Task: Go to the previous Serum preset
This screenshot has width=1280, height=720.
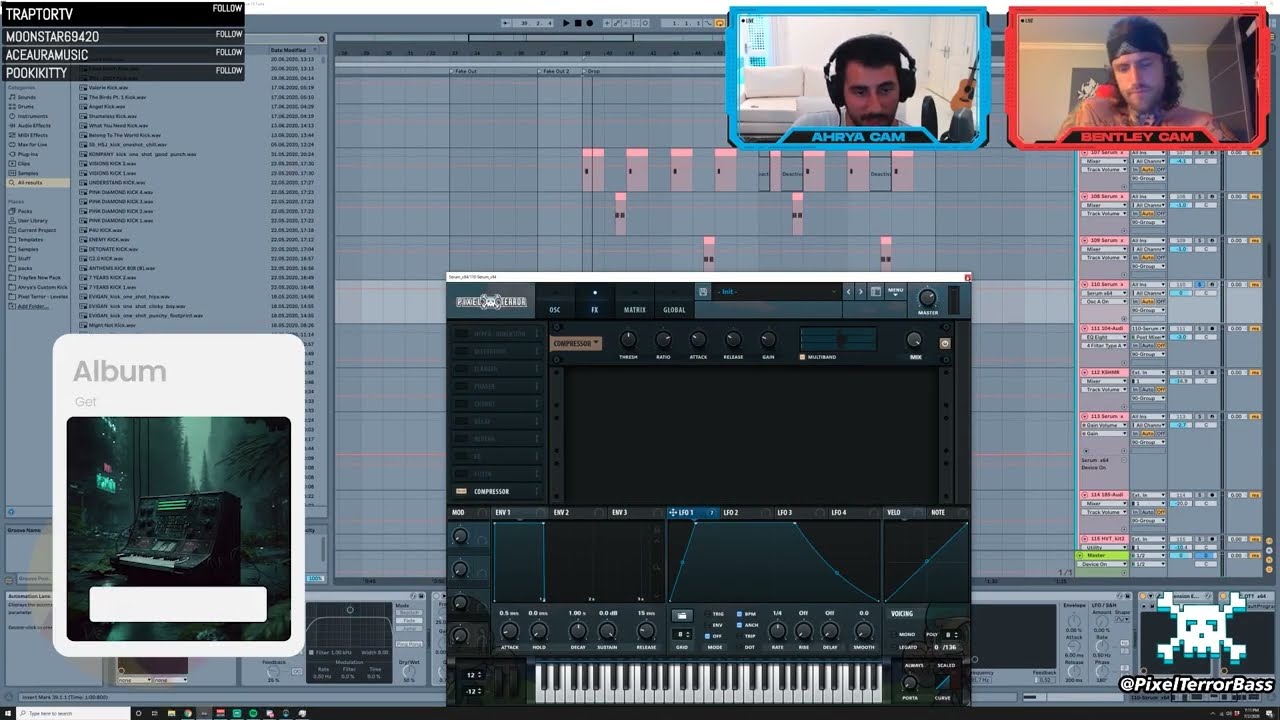Action: click(849, 292)
